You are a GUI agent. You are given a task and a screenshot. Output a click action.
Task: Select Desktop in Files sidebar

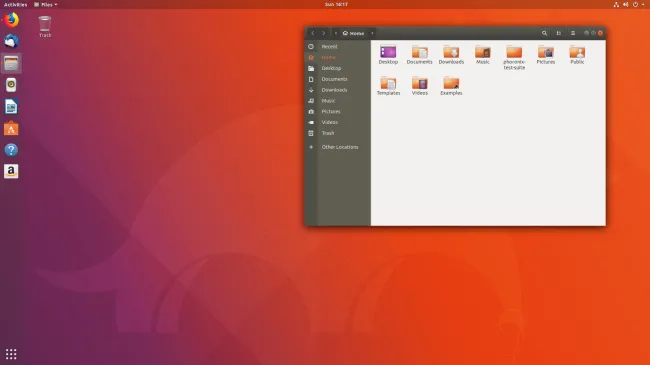pyautogui.click(x=337, y=68)
